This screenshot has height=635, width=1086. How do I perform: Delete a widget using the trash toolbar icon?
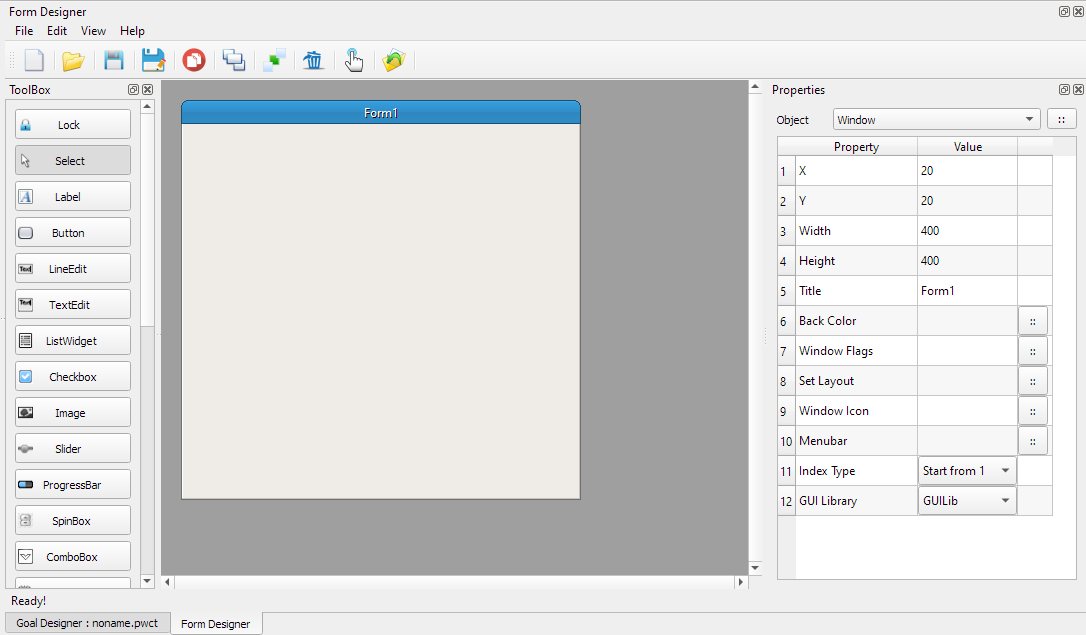pyautogui.click(x=313, y=60)
